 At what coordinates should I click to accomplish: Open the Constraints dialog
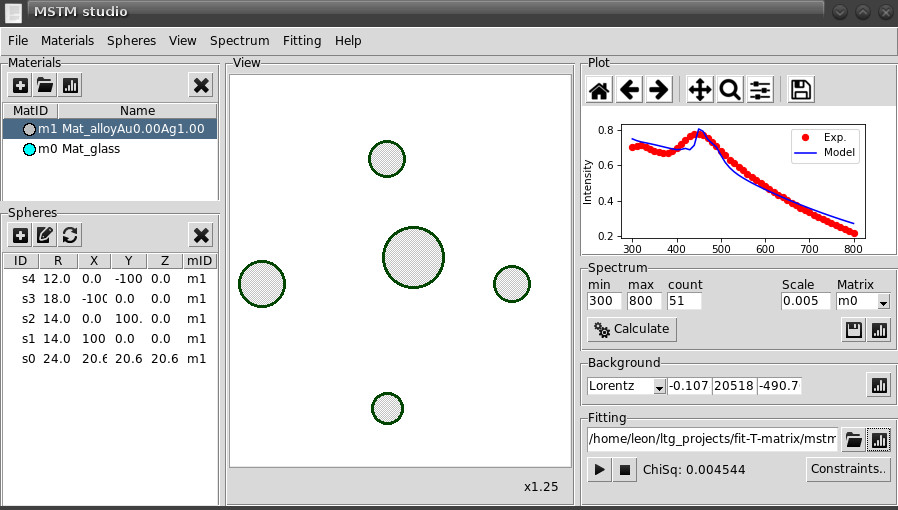point(848,469)
